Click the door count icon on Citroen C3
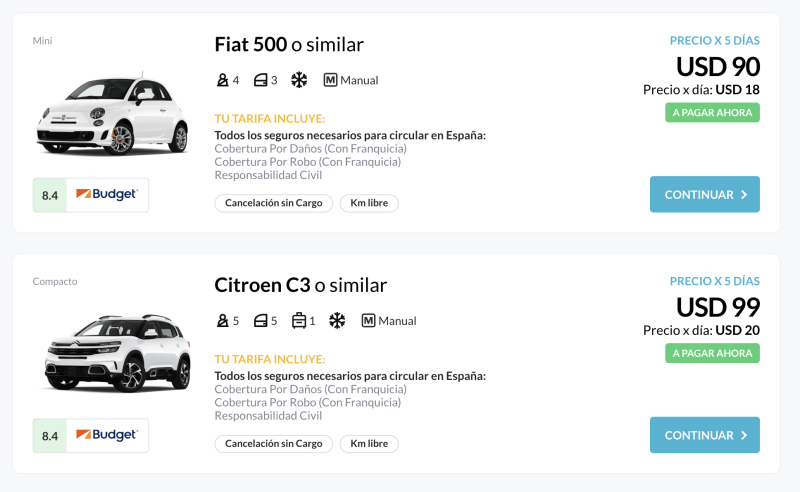 (x=261, y=321)
